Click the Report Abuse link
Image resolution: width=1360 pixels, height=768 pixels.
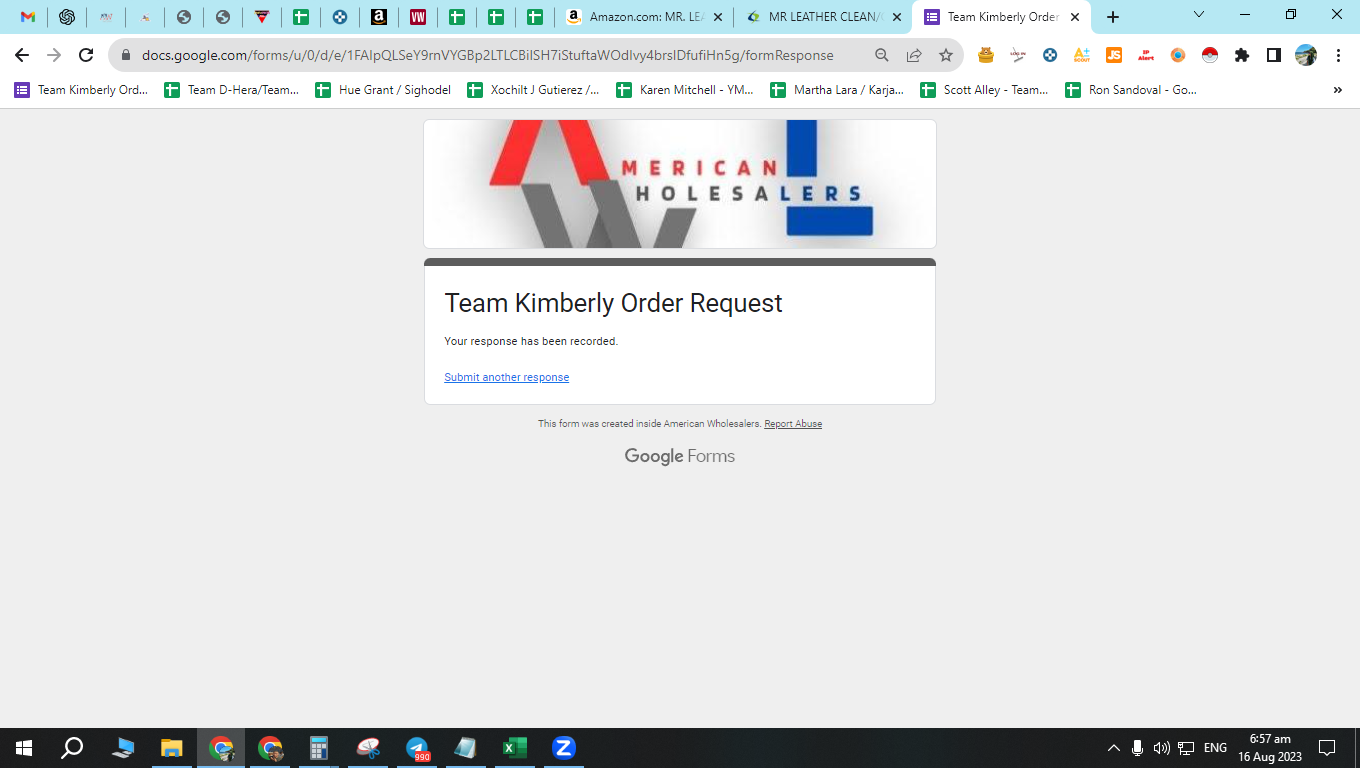pos(793,424)
